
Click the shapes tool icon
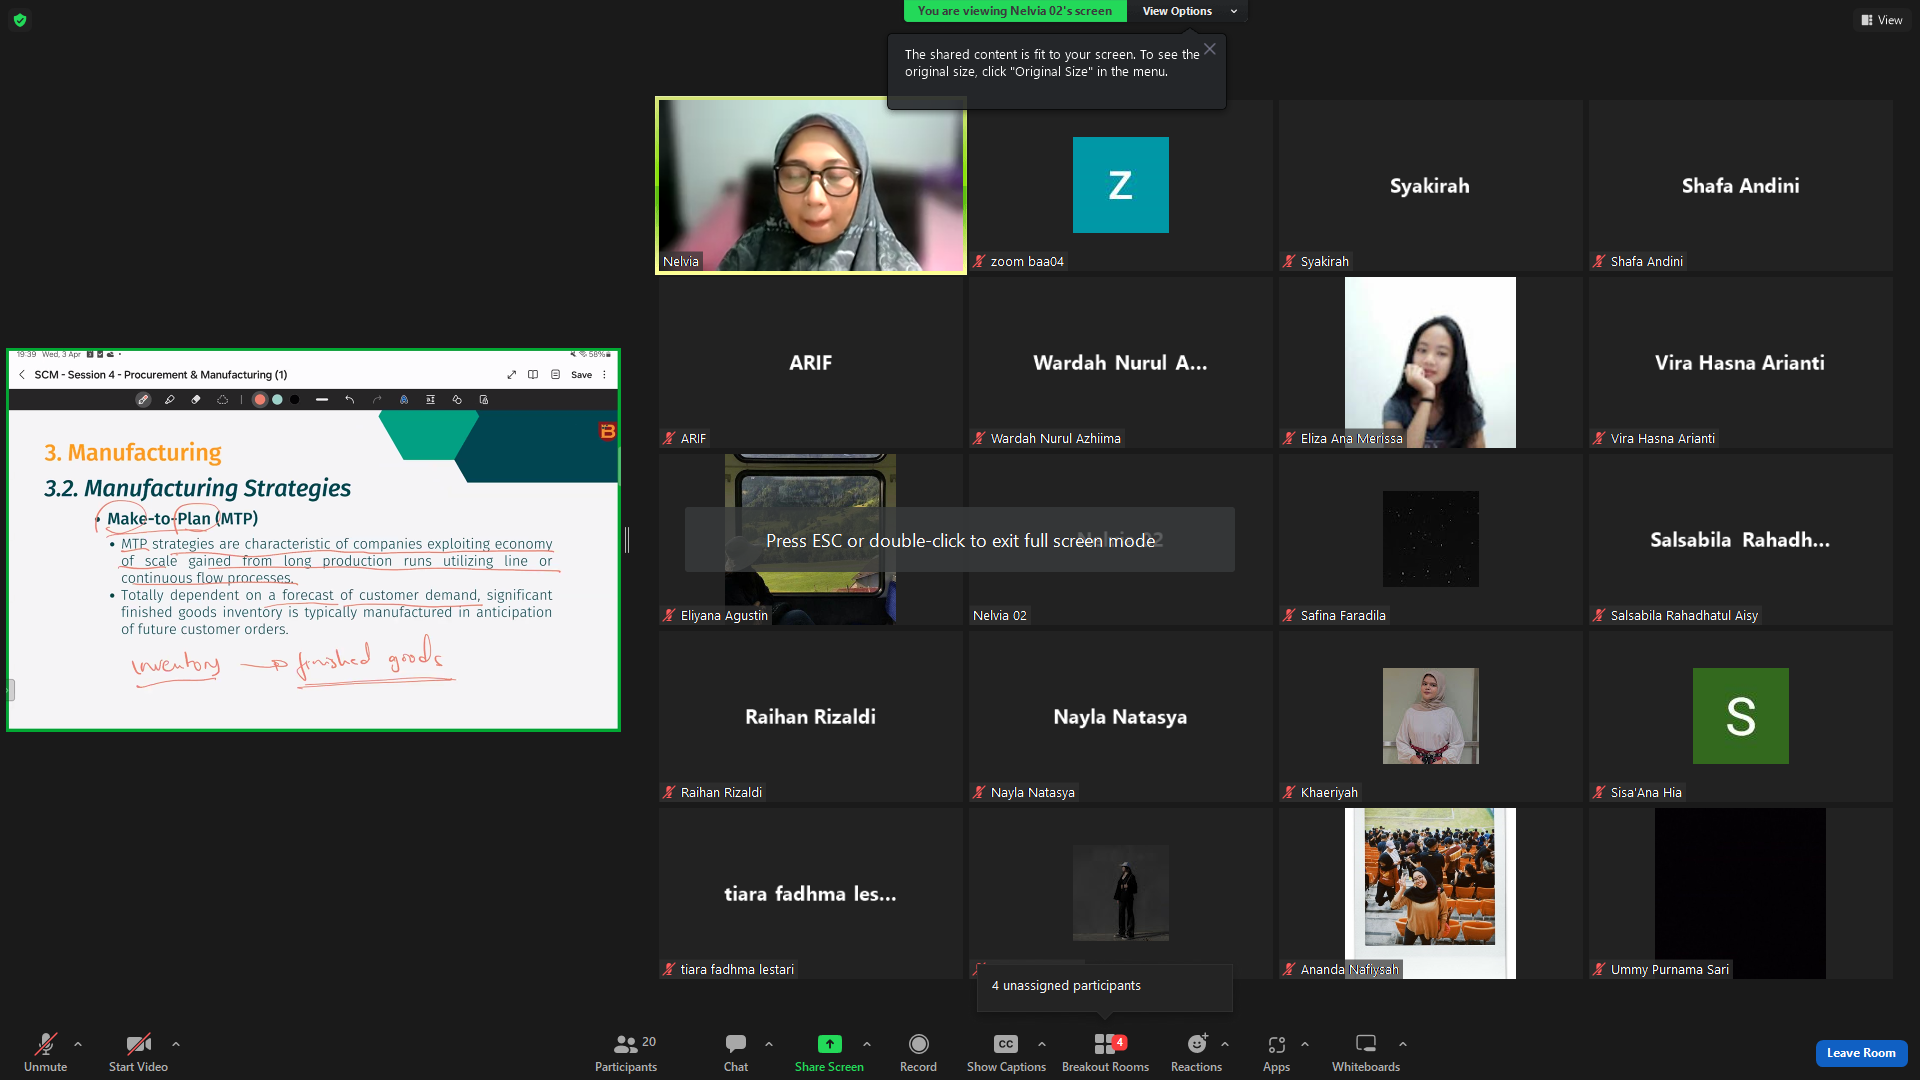point(457,400)
